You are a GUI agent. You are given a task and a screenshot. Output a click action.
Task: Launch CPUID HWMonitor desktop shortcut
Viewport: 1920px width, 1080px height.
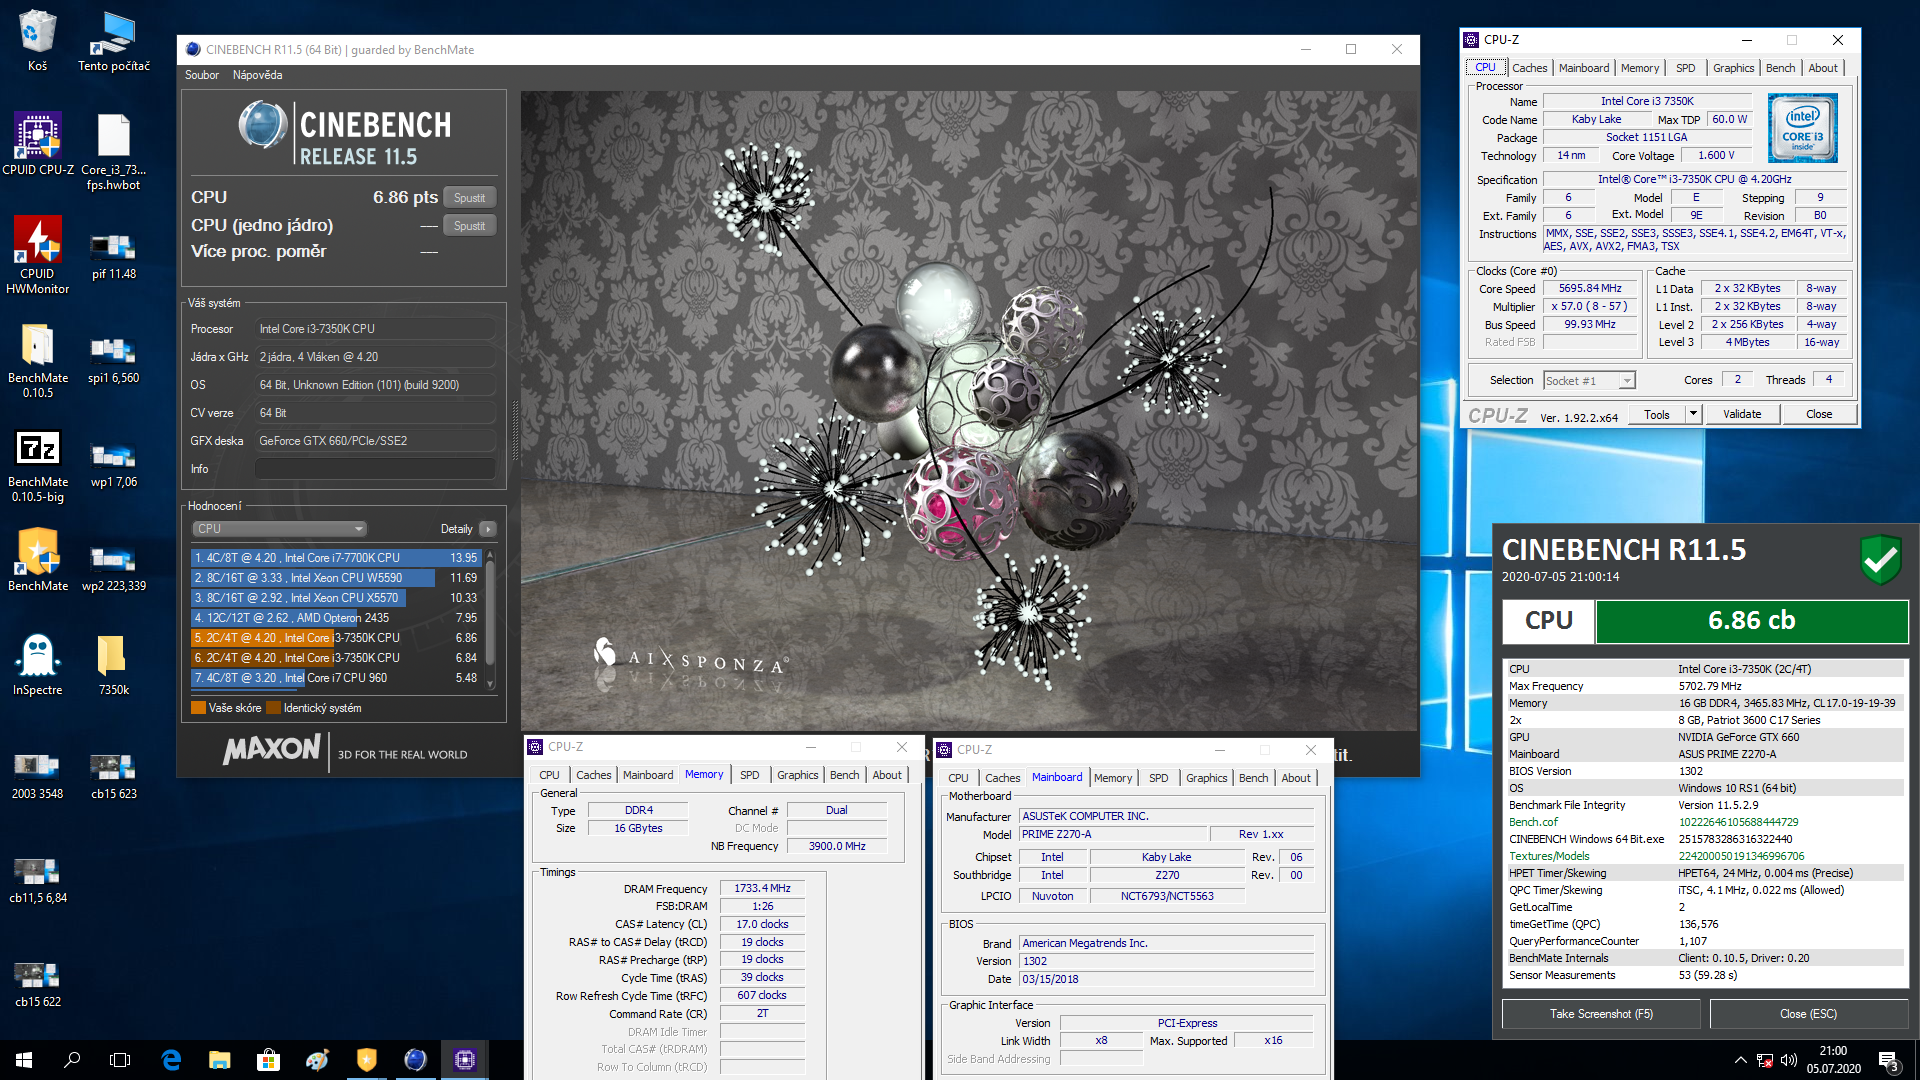[38, 255]
